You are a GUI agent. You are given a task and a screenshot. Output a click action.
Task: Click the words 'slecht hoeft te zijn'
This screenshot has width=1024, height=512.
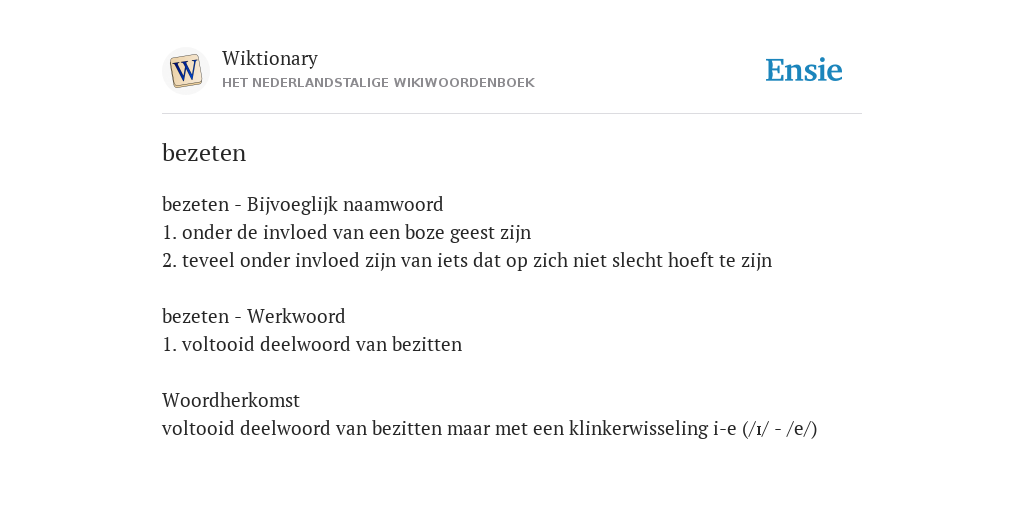692,261
